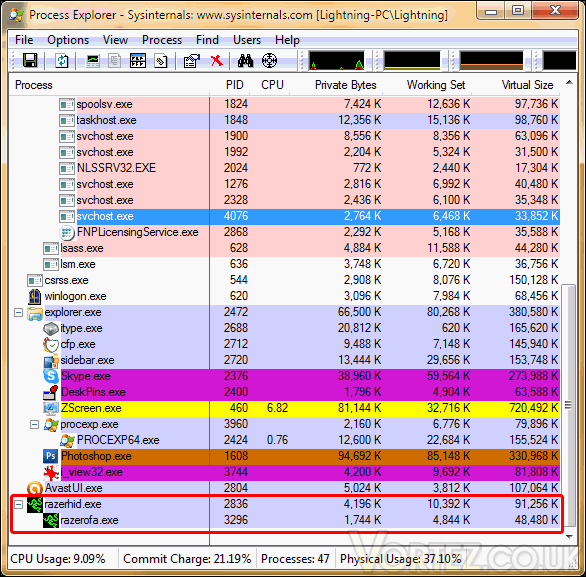Click the orange I/O history mini graph

491,61
